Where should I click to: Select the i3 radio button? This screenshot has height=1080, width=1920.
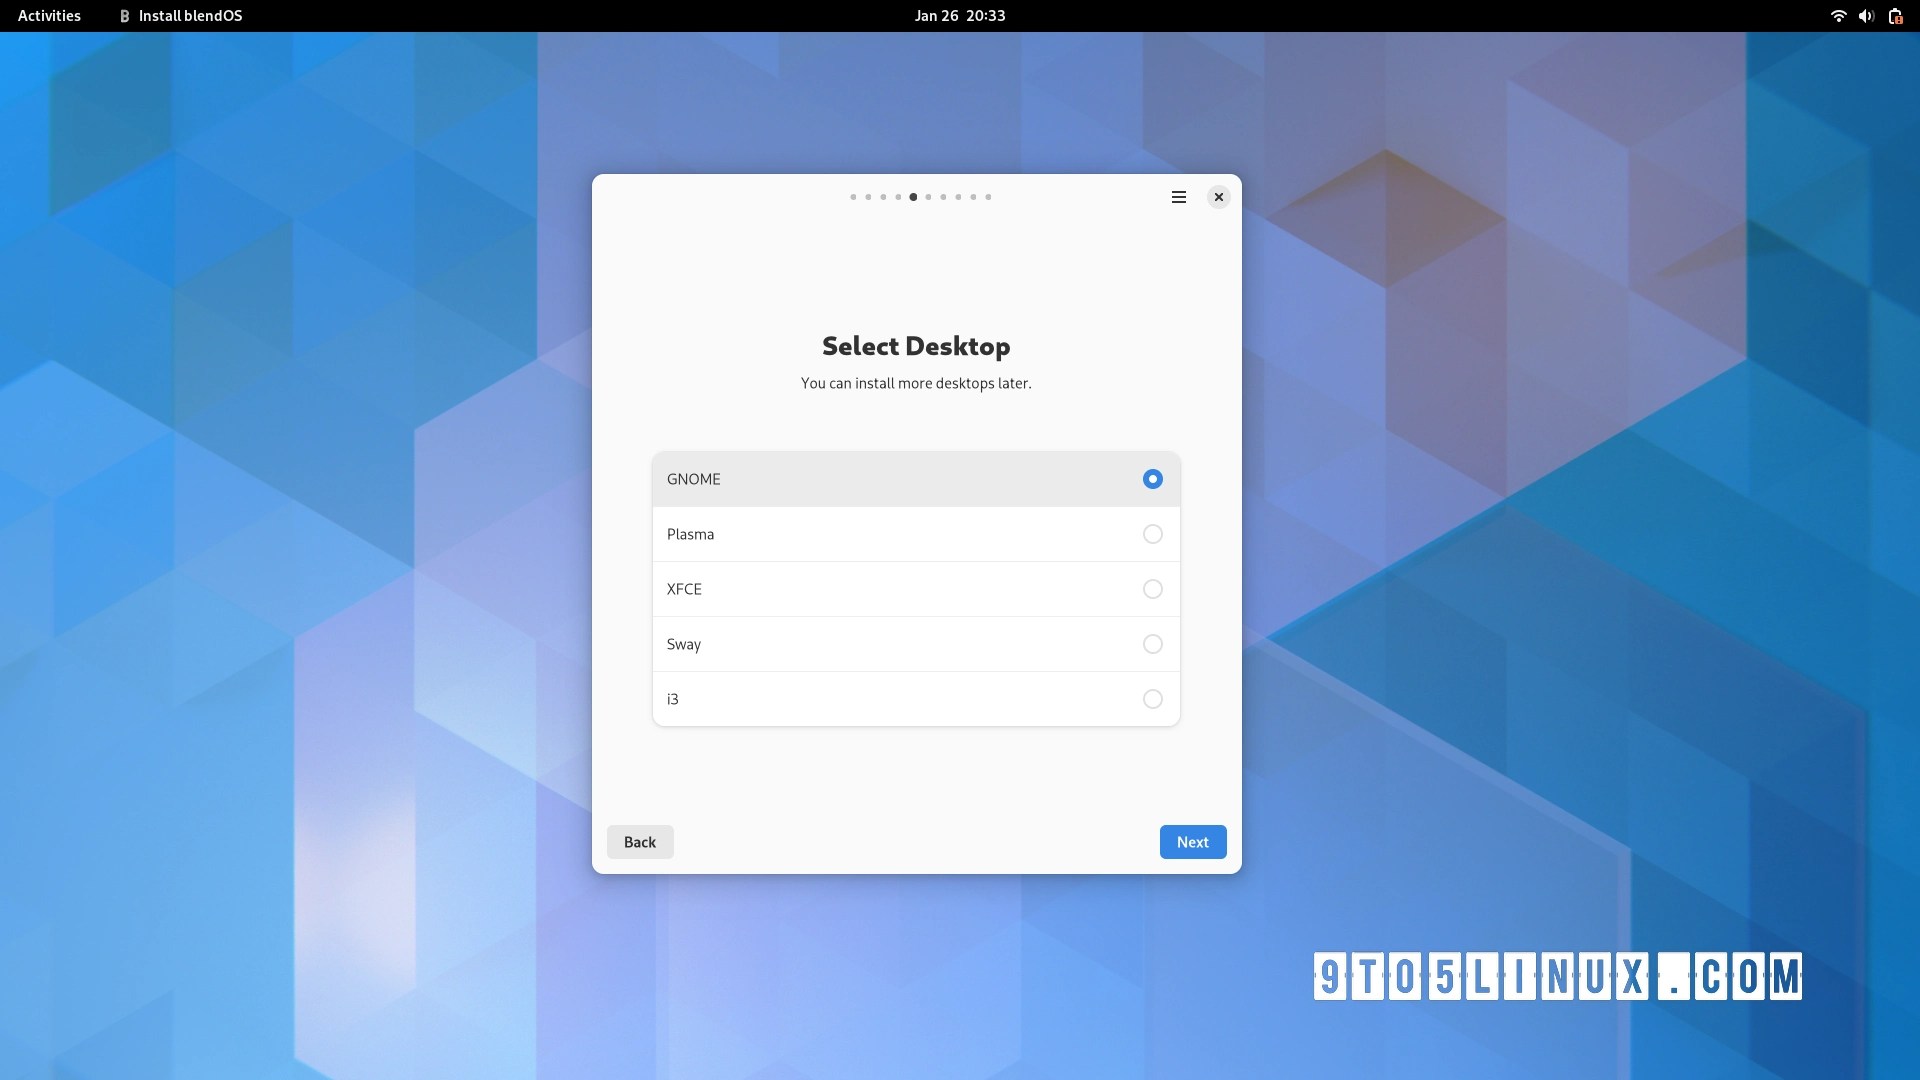[1152, 699]
